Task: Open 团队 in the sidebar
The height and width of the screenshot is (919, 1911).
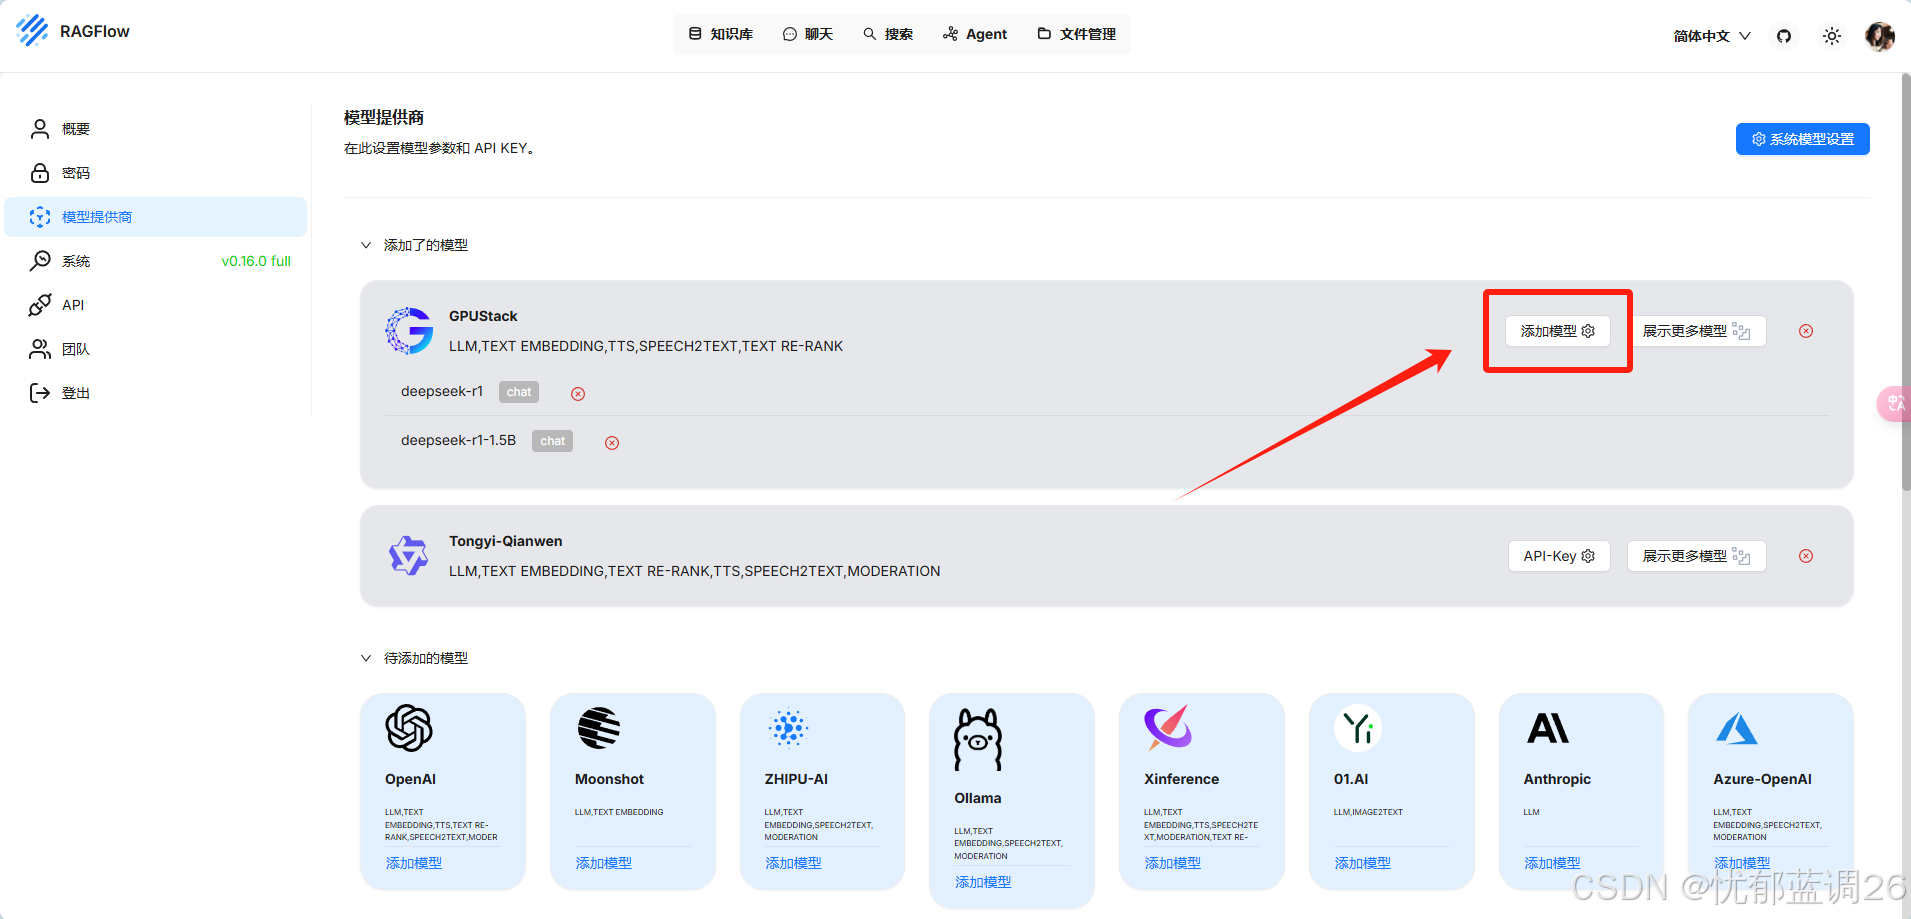Action: pyautogui.click(x=156, y=349)
